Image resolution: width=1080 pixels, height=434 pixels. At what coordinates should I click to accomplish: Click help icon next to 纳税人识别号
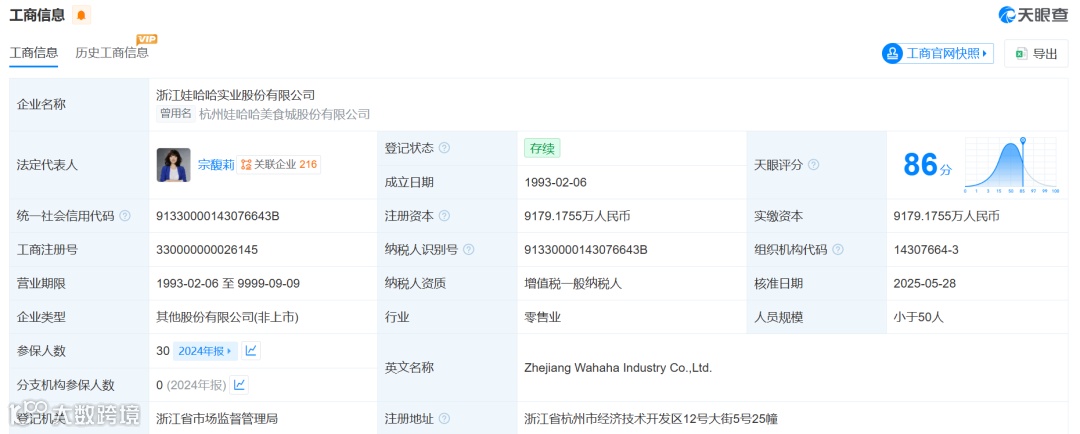(469, 249)
